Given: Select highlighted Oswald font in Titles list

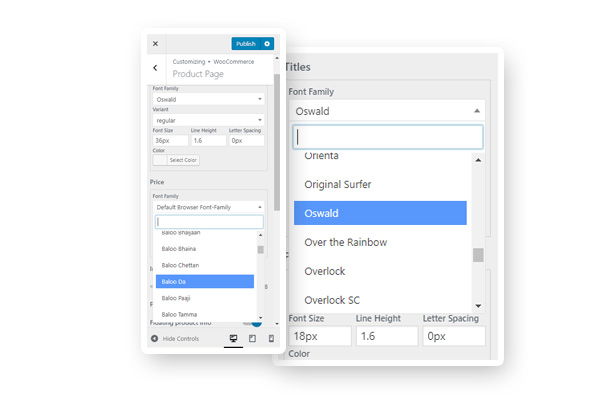Looking at the screenshot, I should click(380, 213).
